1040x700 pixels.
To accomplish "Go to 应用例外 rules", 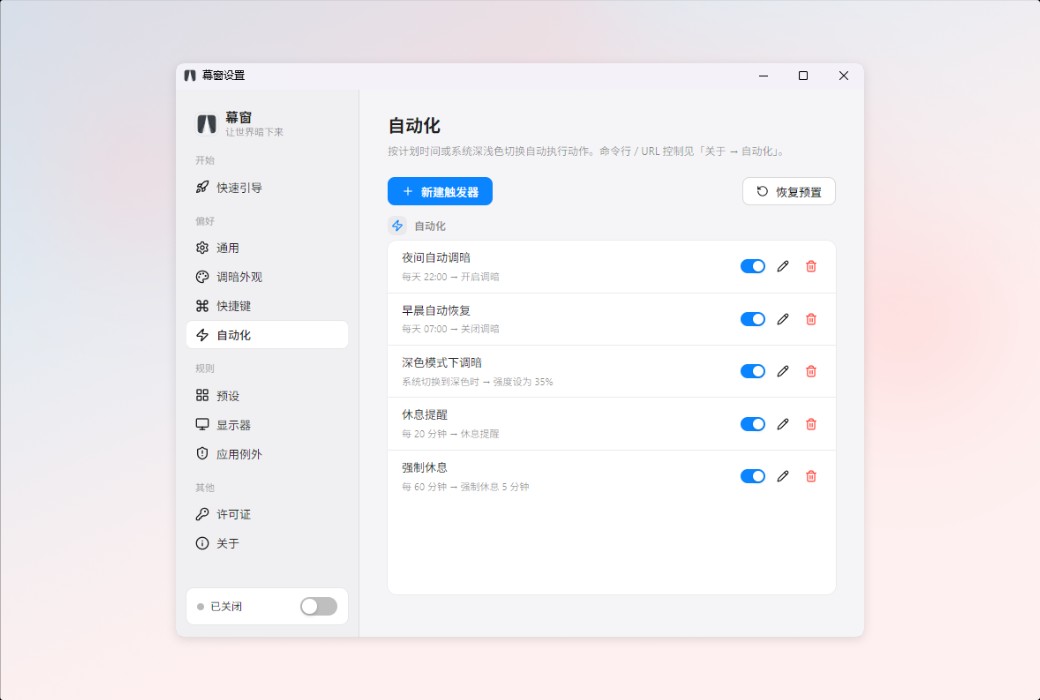I will [267, 454].
